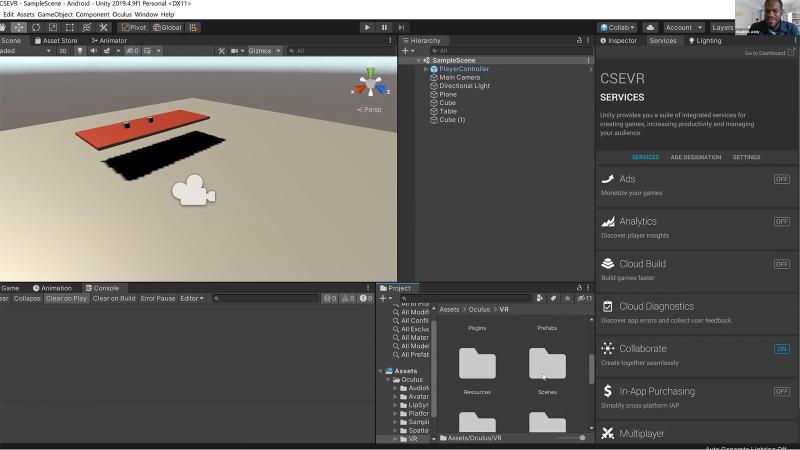The height and width of the screenshot is (450, 800).
Task: Click the Pause button
Action: click(x=384, y=28)
